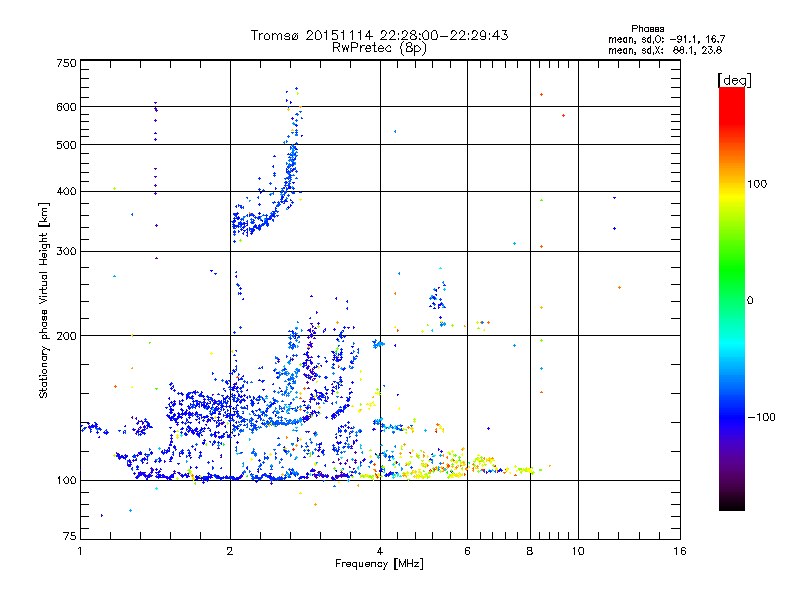Click the colorbar label '0'
Image resolution: width=800 pixels, height=600 pixels.
point(750,301)
